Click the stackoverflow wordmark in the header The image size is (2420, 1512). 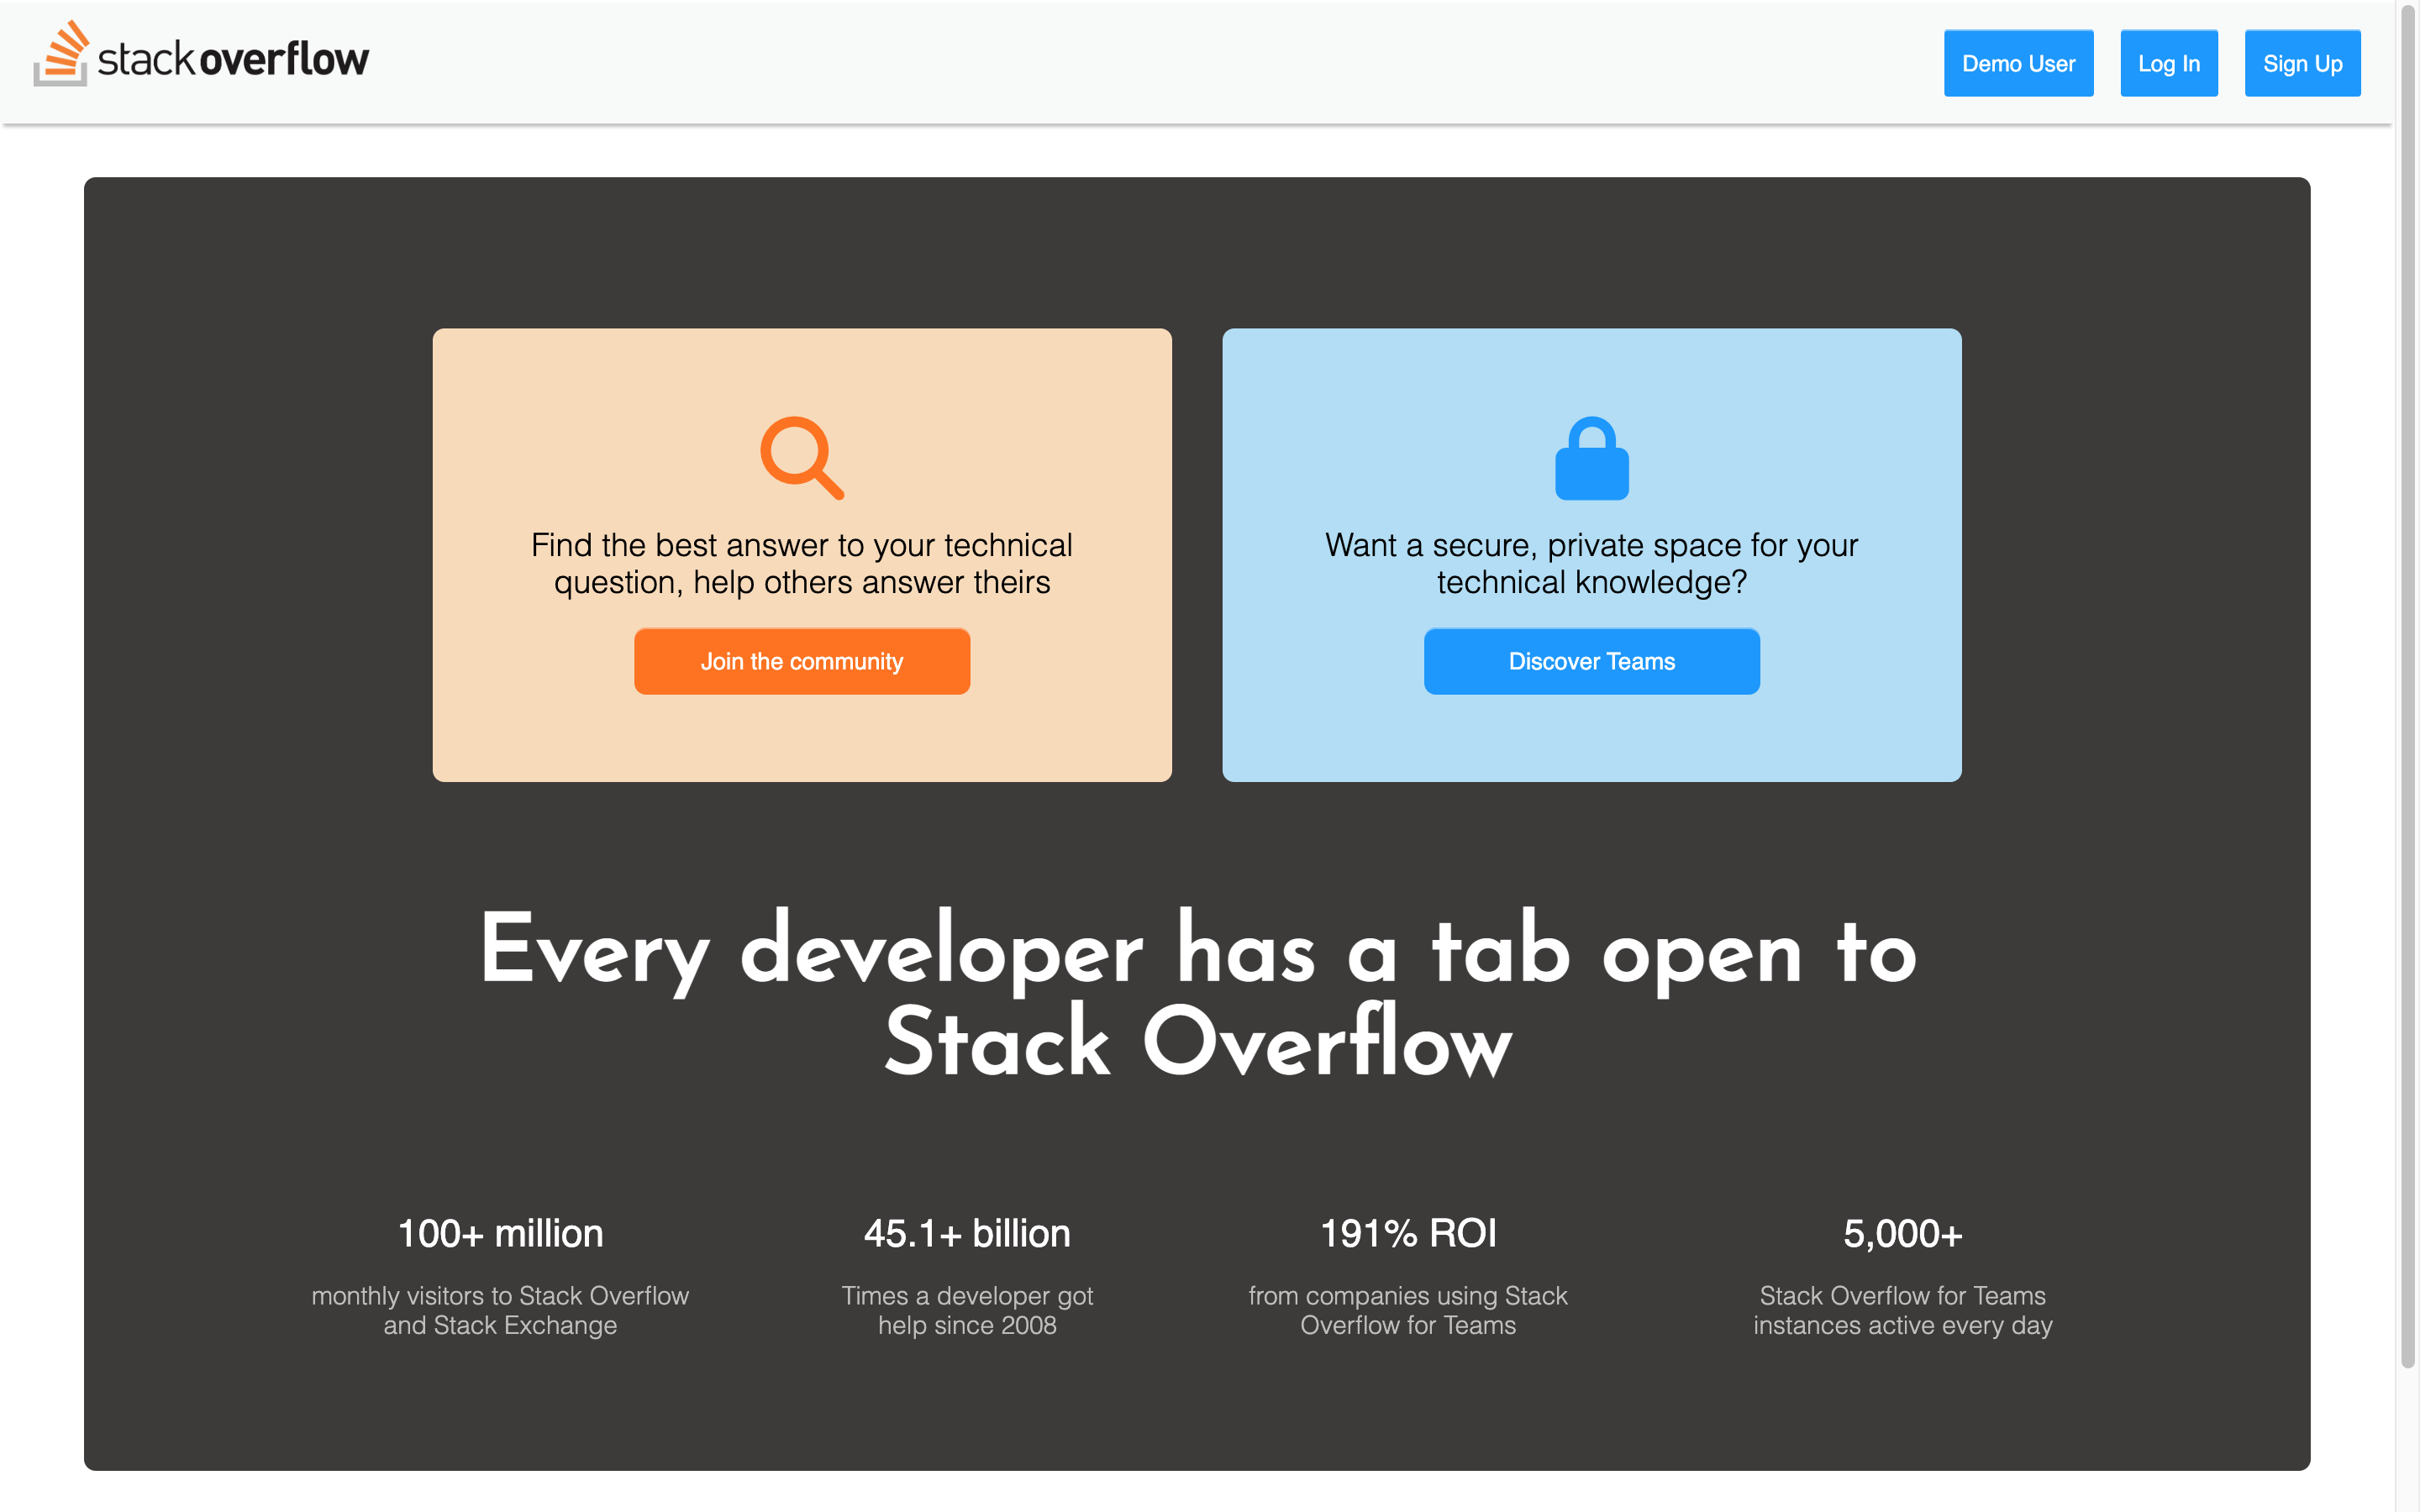(233, 60)
